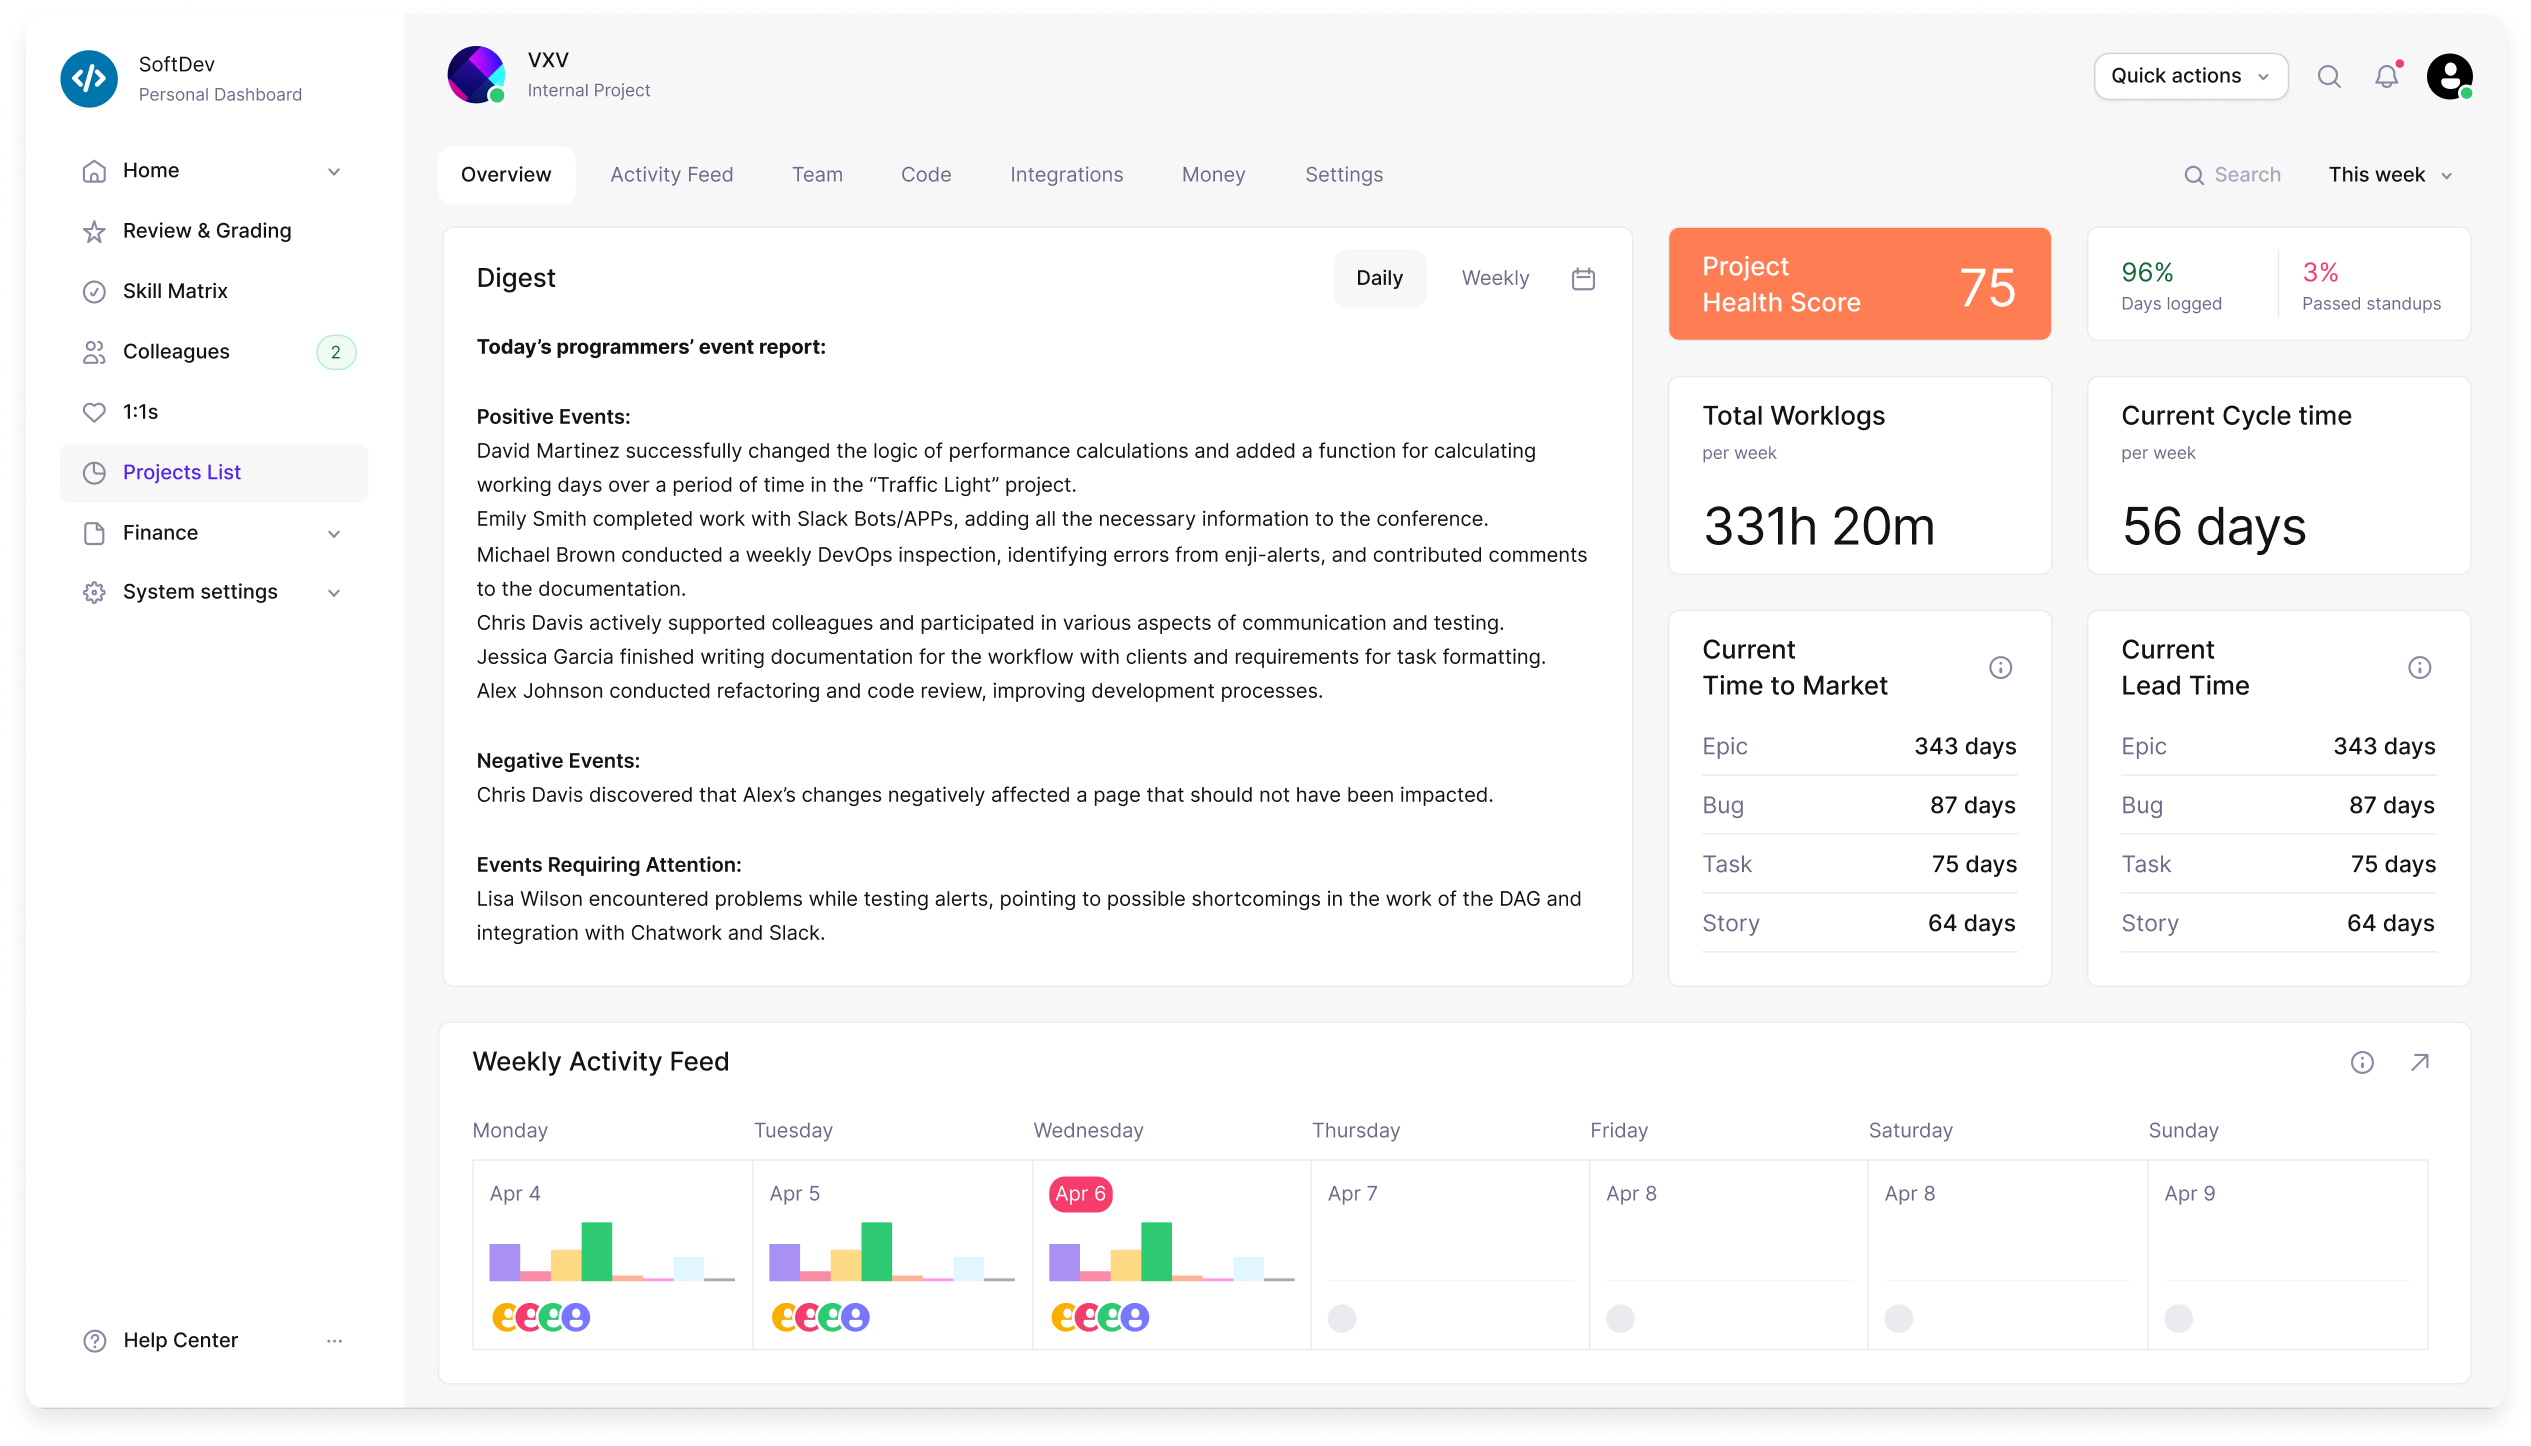
Task: Open the Integrations tab
Action: [1066, 174]
